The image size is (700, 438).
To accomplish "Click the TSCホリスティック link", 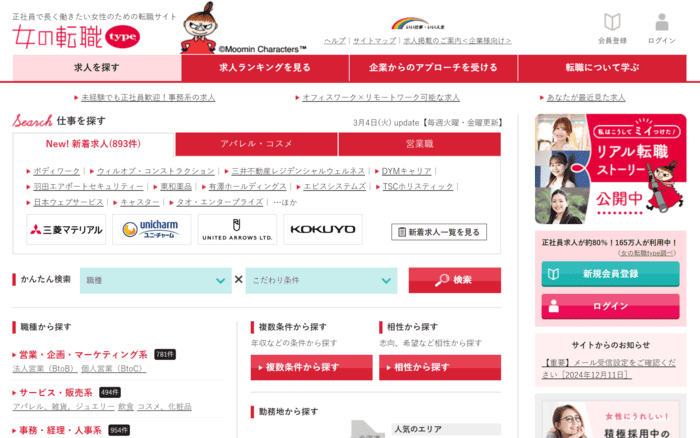I will tap(418, 187).
